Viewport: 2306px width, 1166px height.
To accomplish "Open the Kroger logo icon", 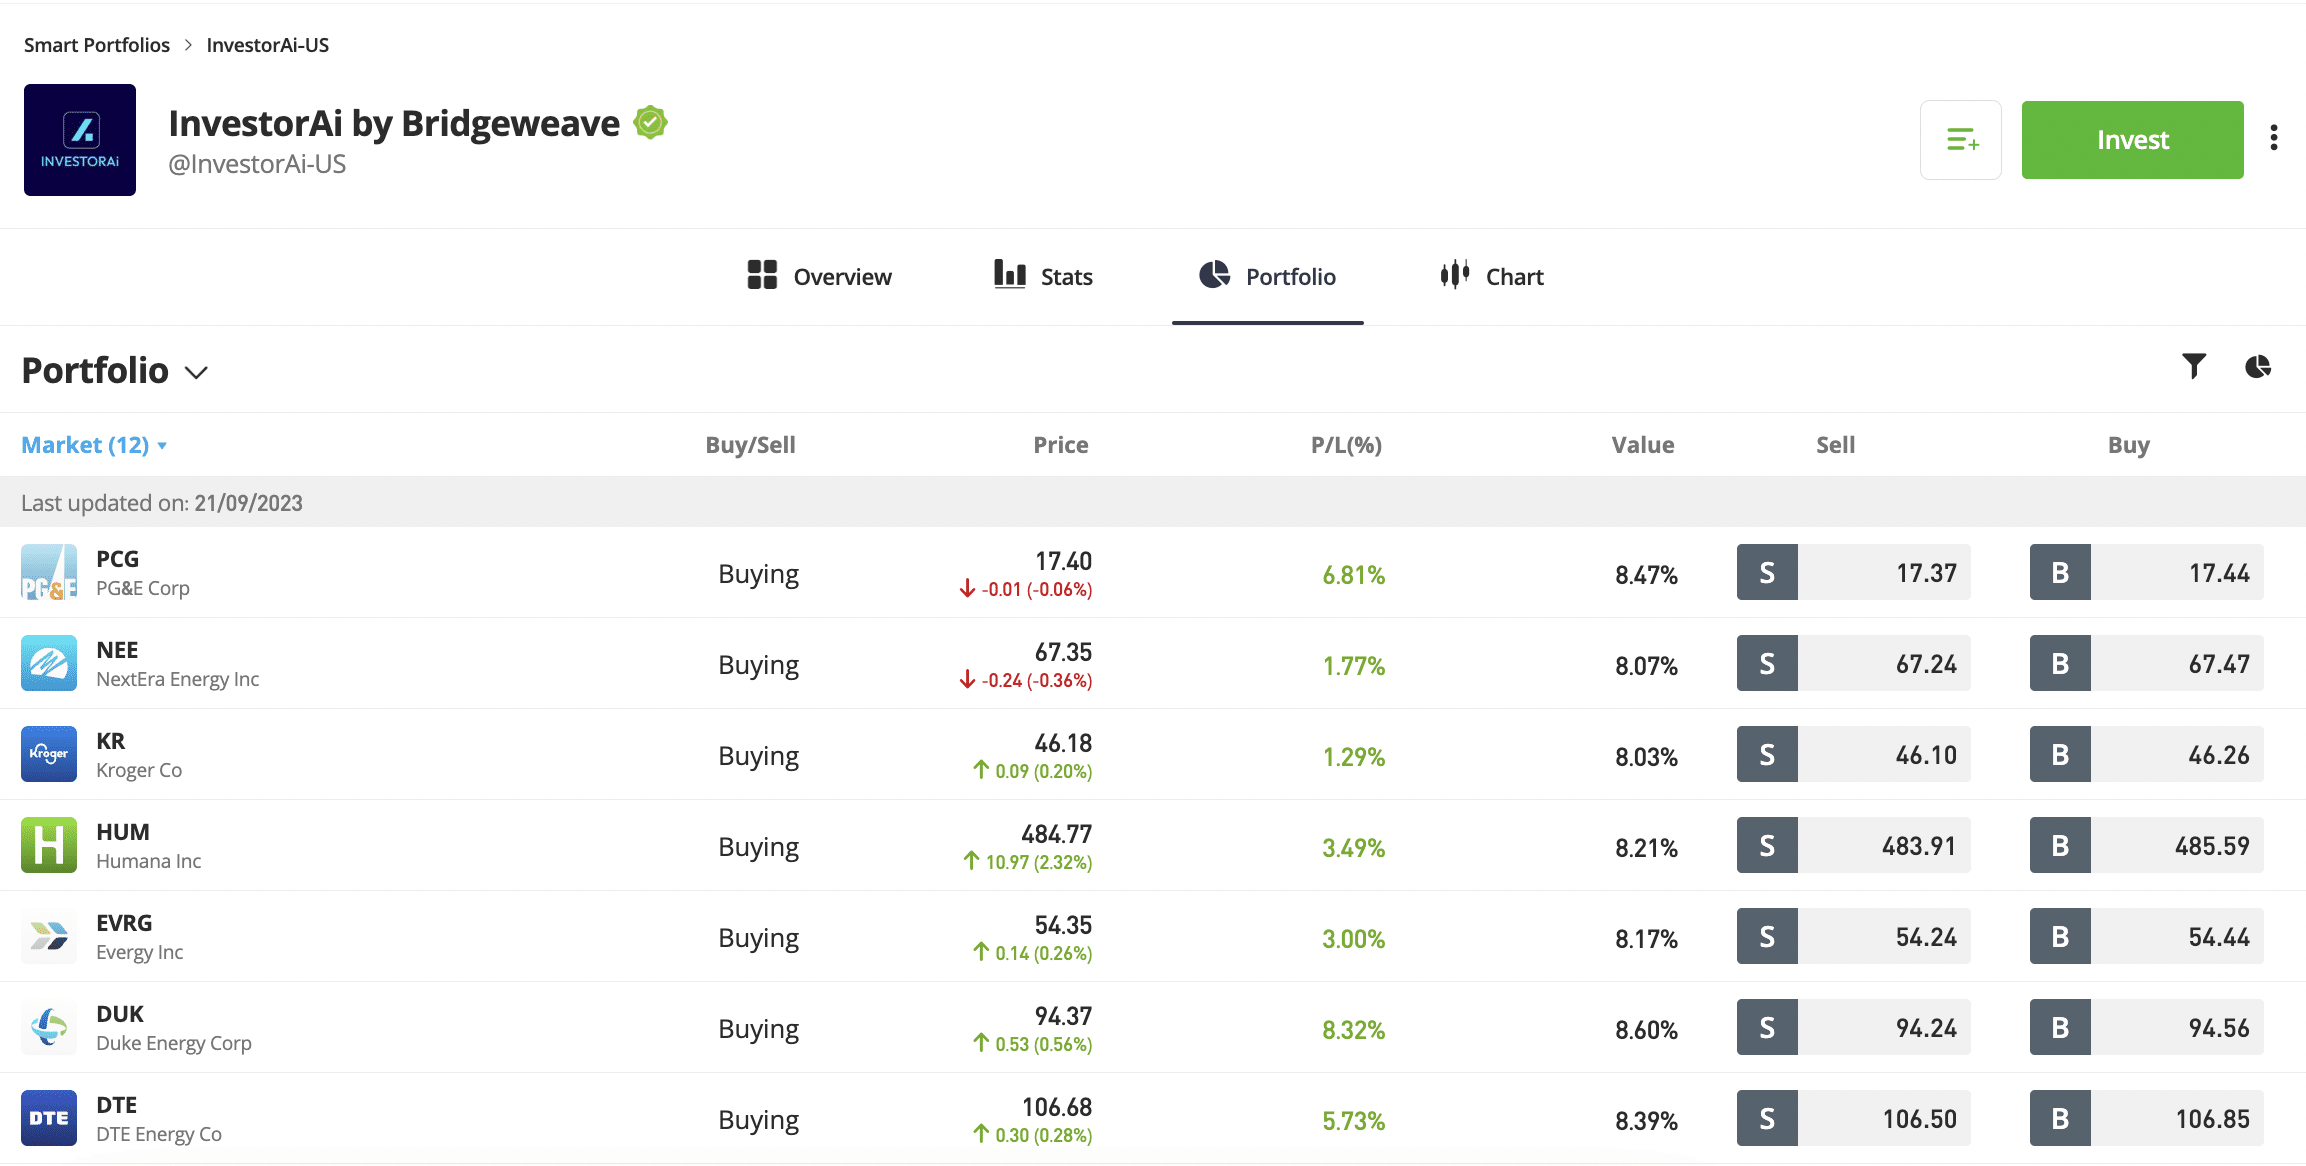I will [x=49, y=754].
